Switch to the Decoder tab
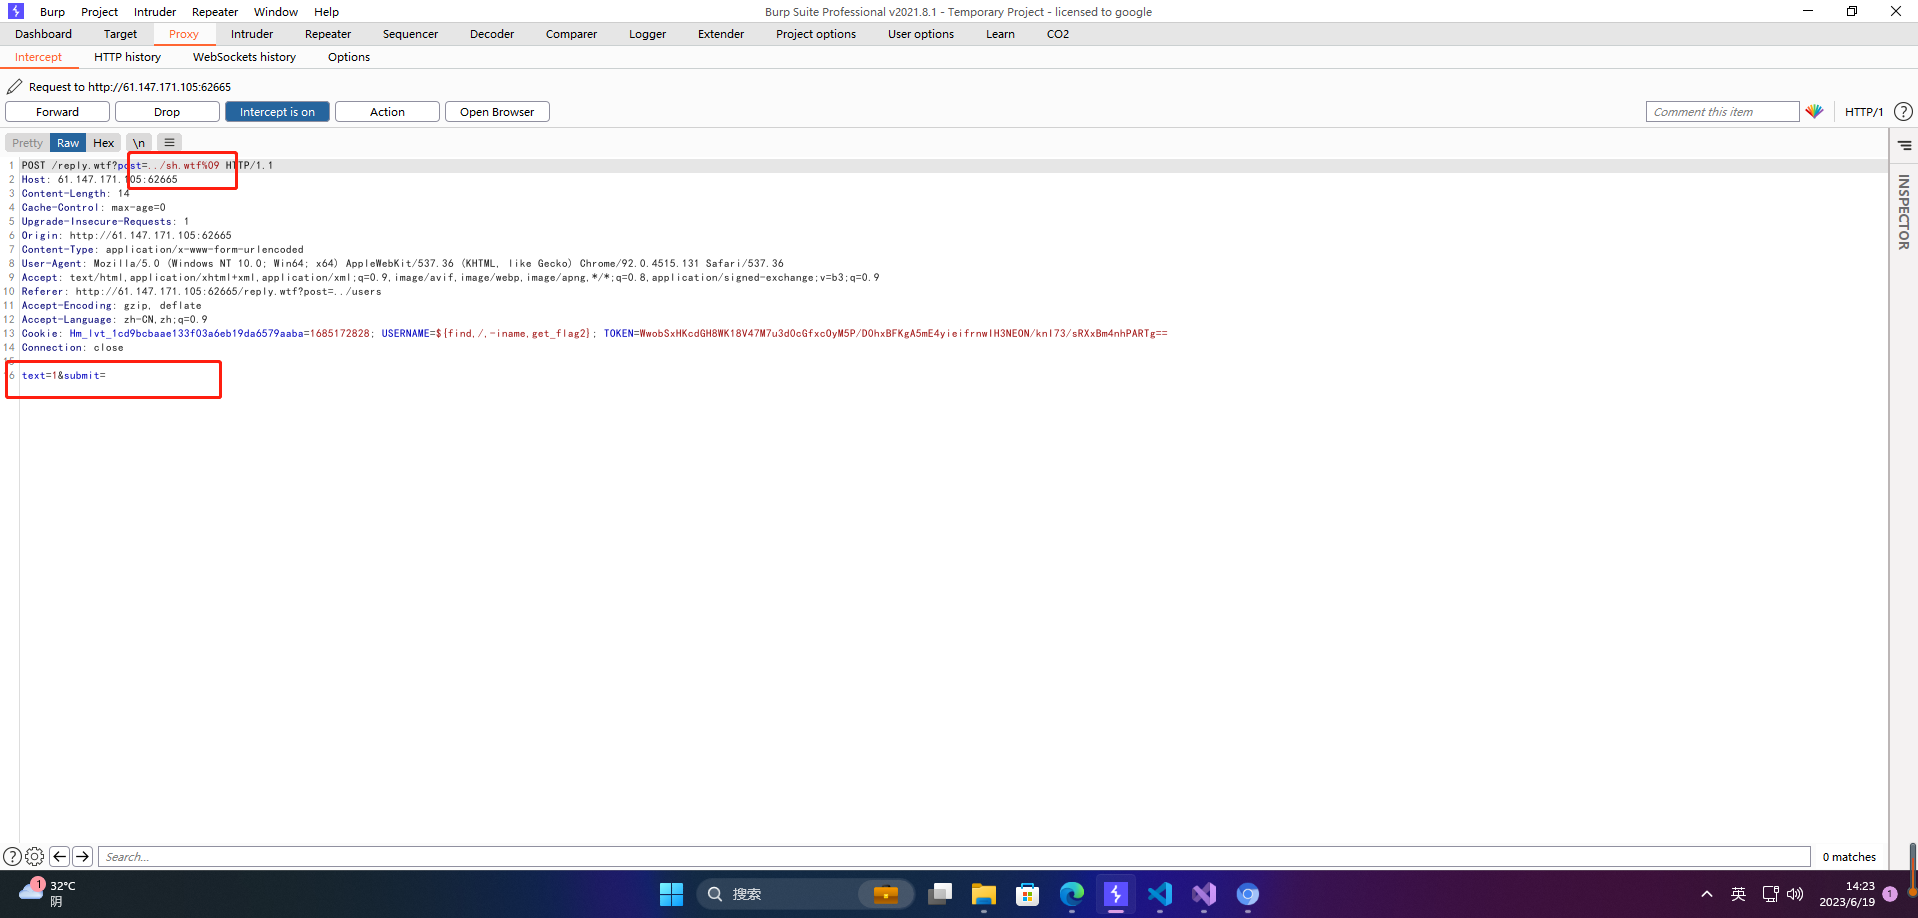1918x918 pixels. (492, 34)
